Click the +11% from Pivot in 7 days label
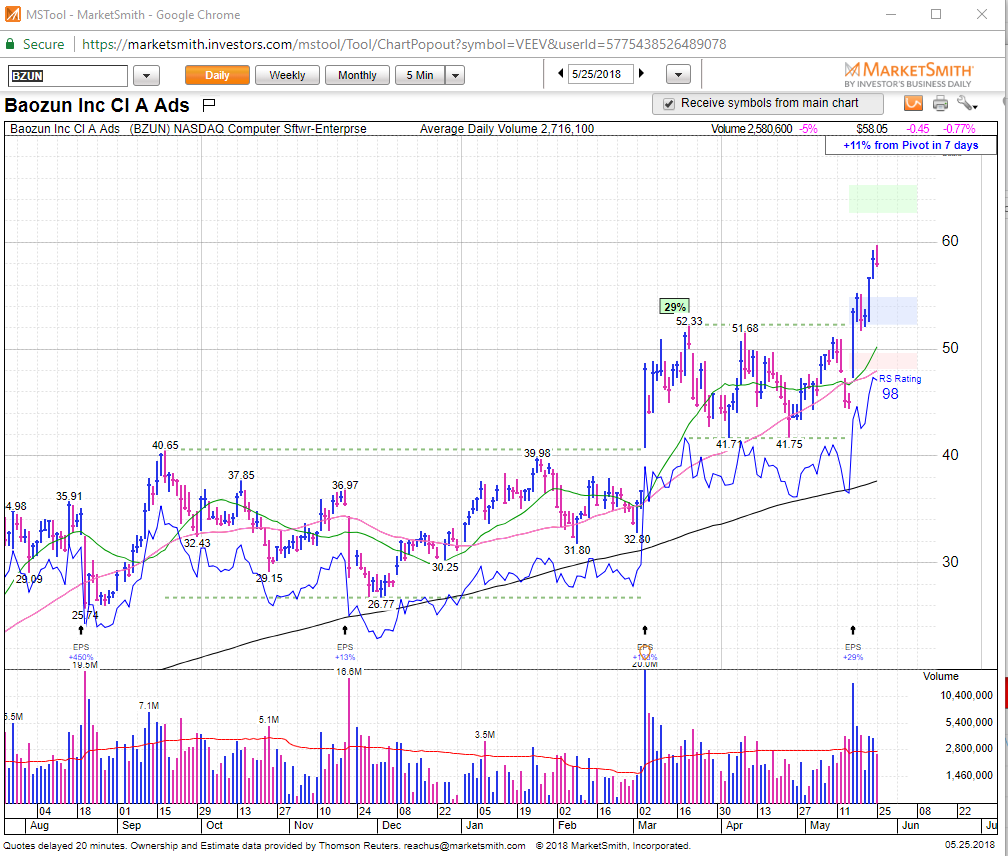This screenshot has height=856, width=1008. click(910, 145)
